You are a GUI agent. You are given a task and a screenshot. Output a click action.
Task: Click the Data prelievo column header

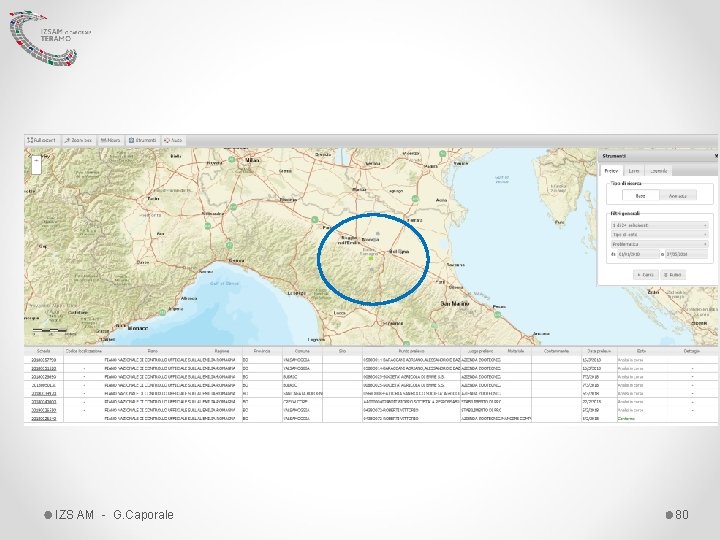point(599,351)
